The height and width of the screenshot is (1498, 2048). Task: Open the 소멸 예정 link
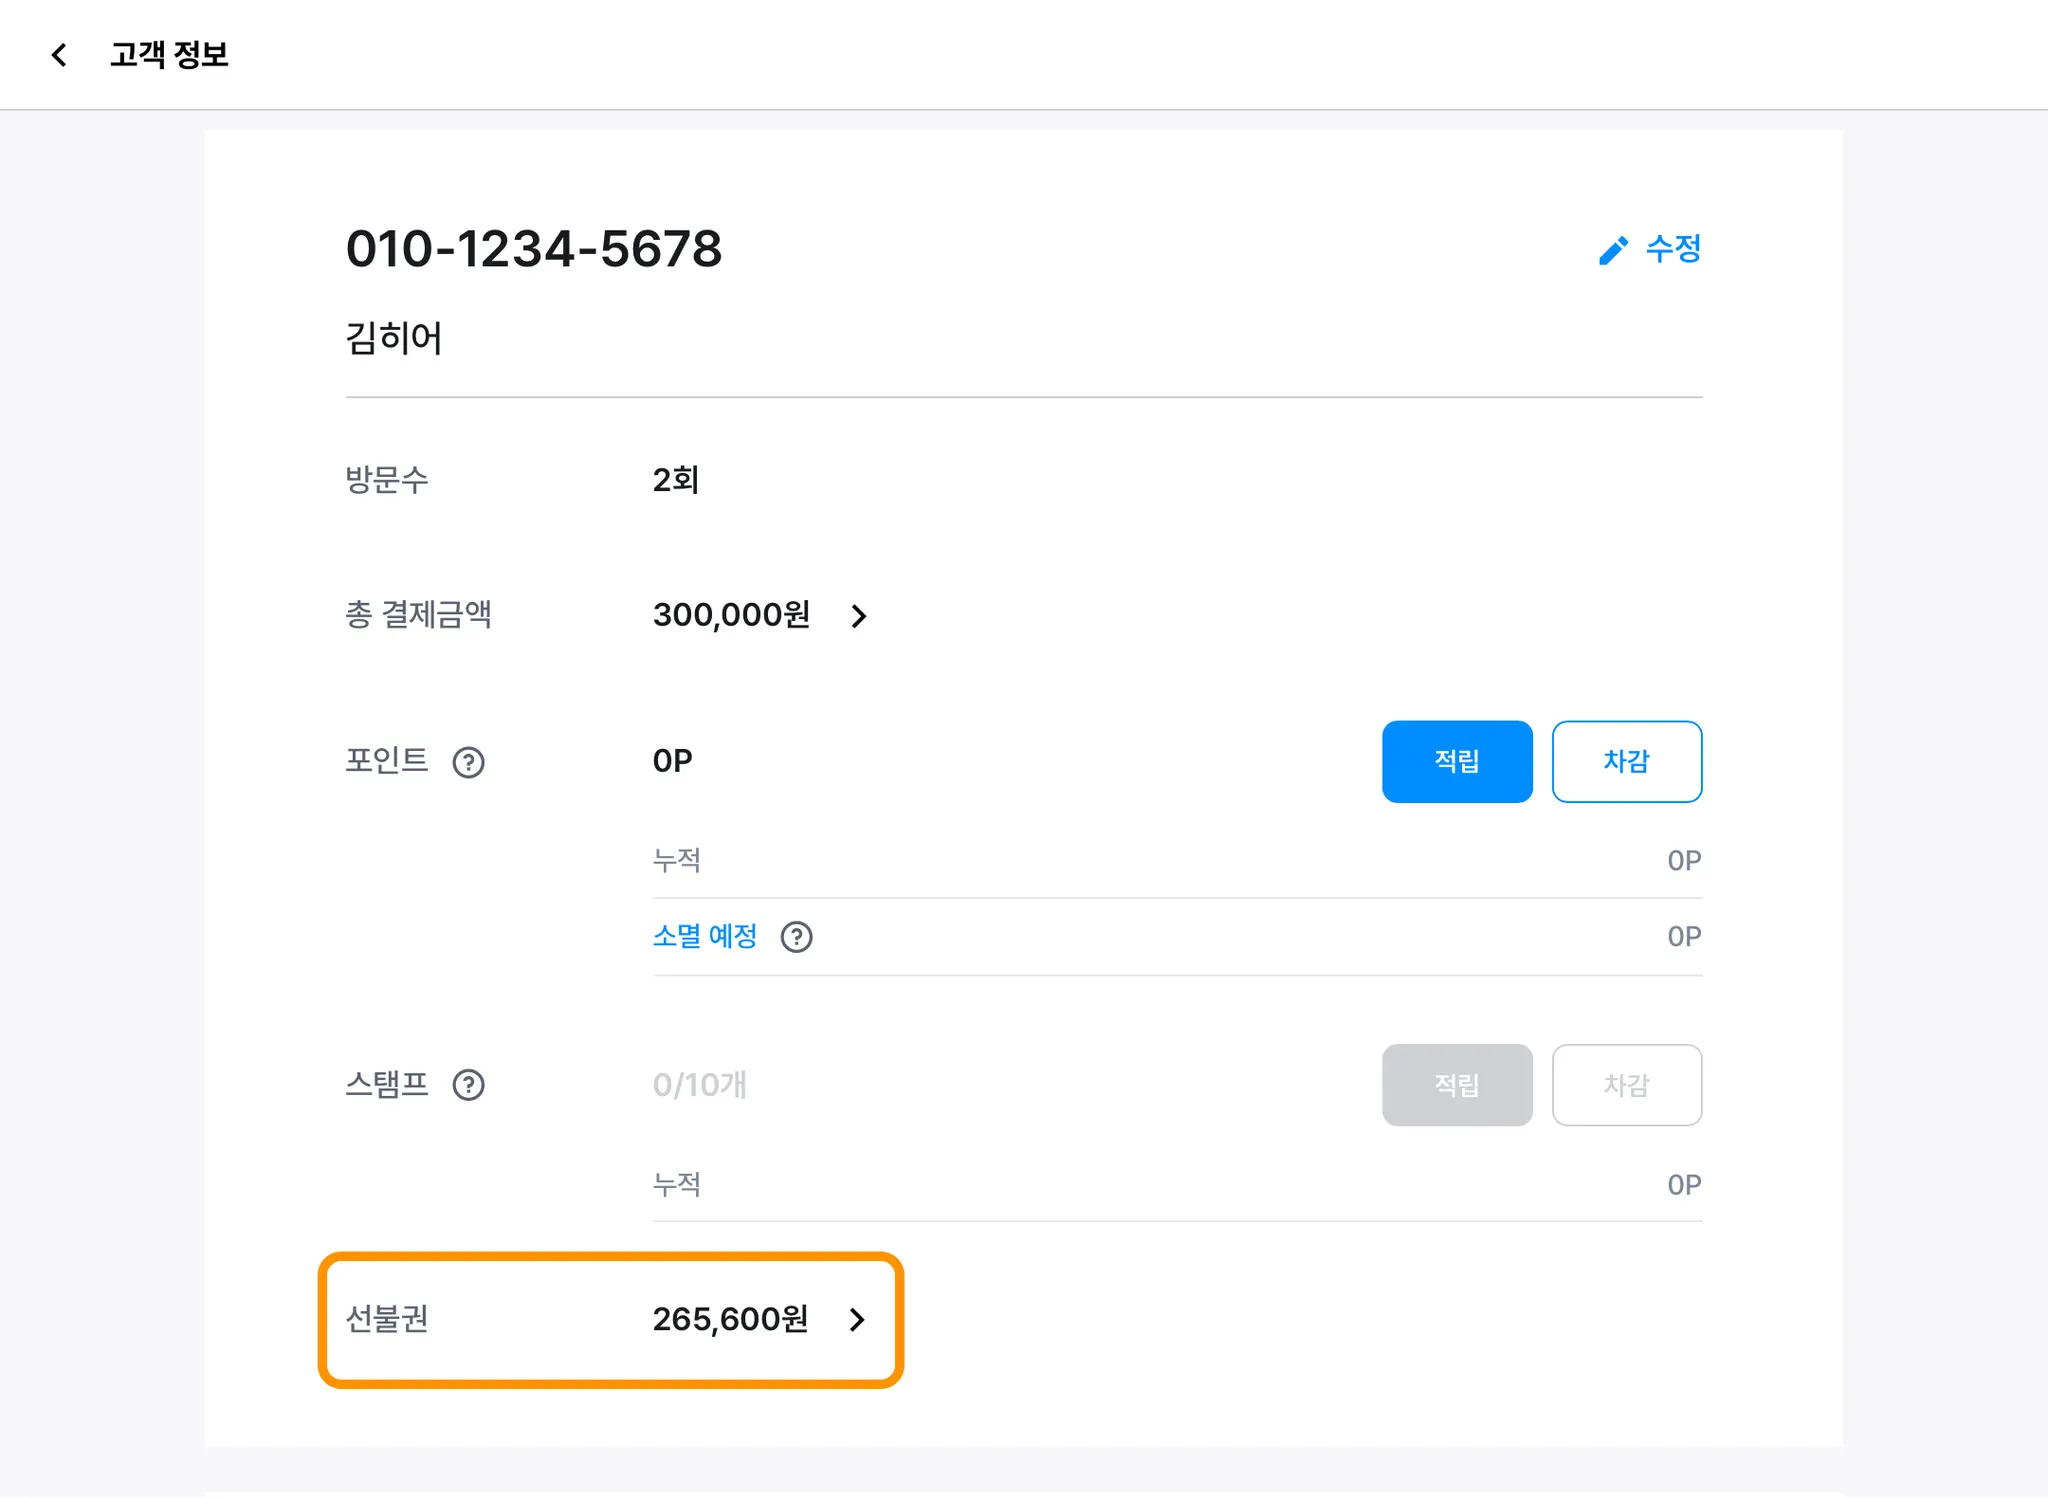point(705,936)
